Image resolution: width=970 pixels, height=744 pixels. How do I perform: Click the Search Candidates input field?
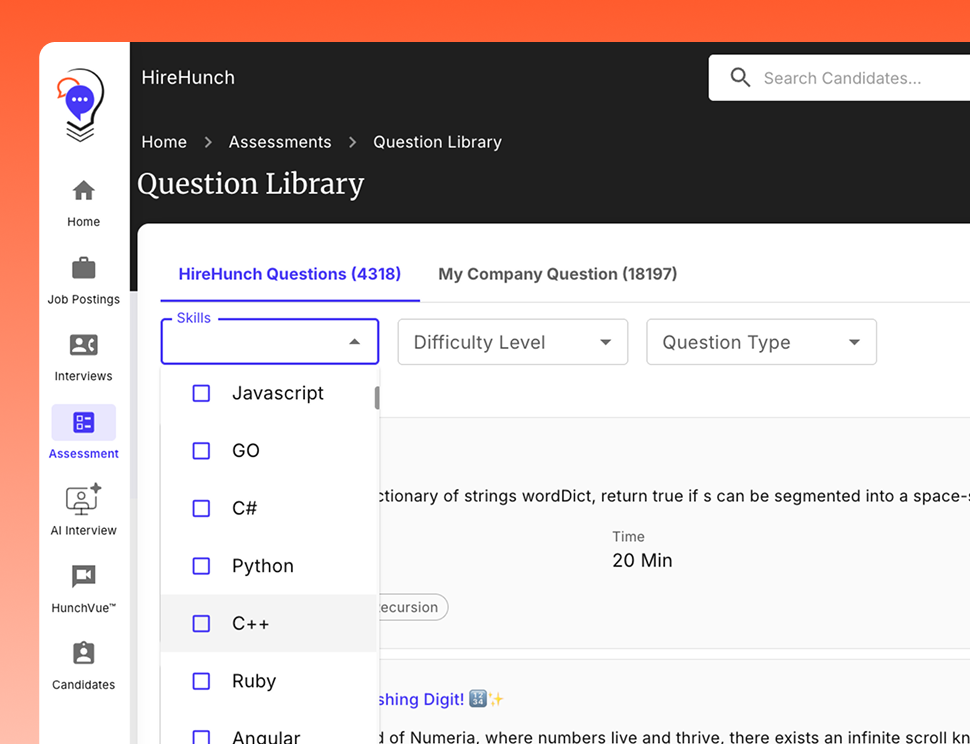(850, 78)
